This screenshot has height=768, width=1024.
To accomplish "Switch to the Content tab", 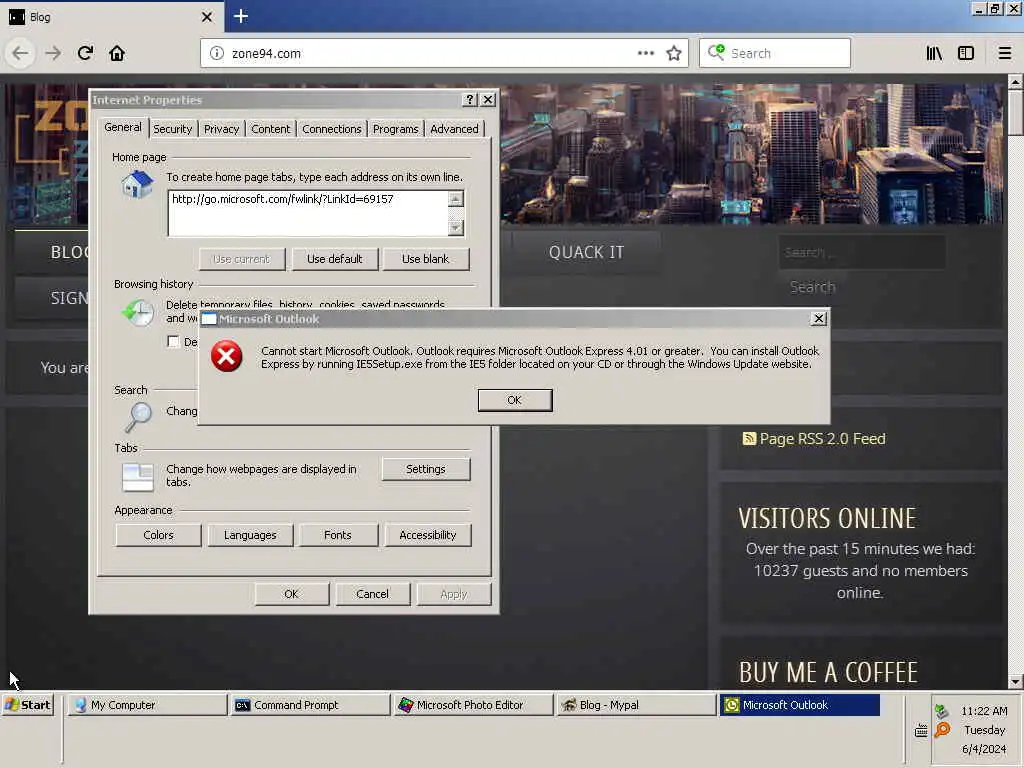I will coord(270,129).
